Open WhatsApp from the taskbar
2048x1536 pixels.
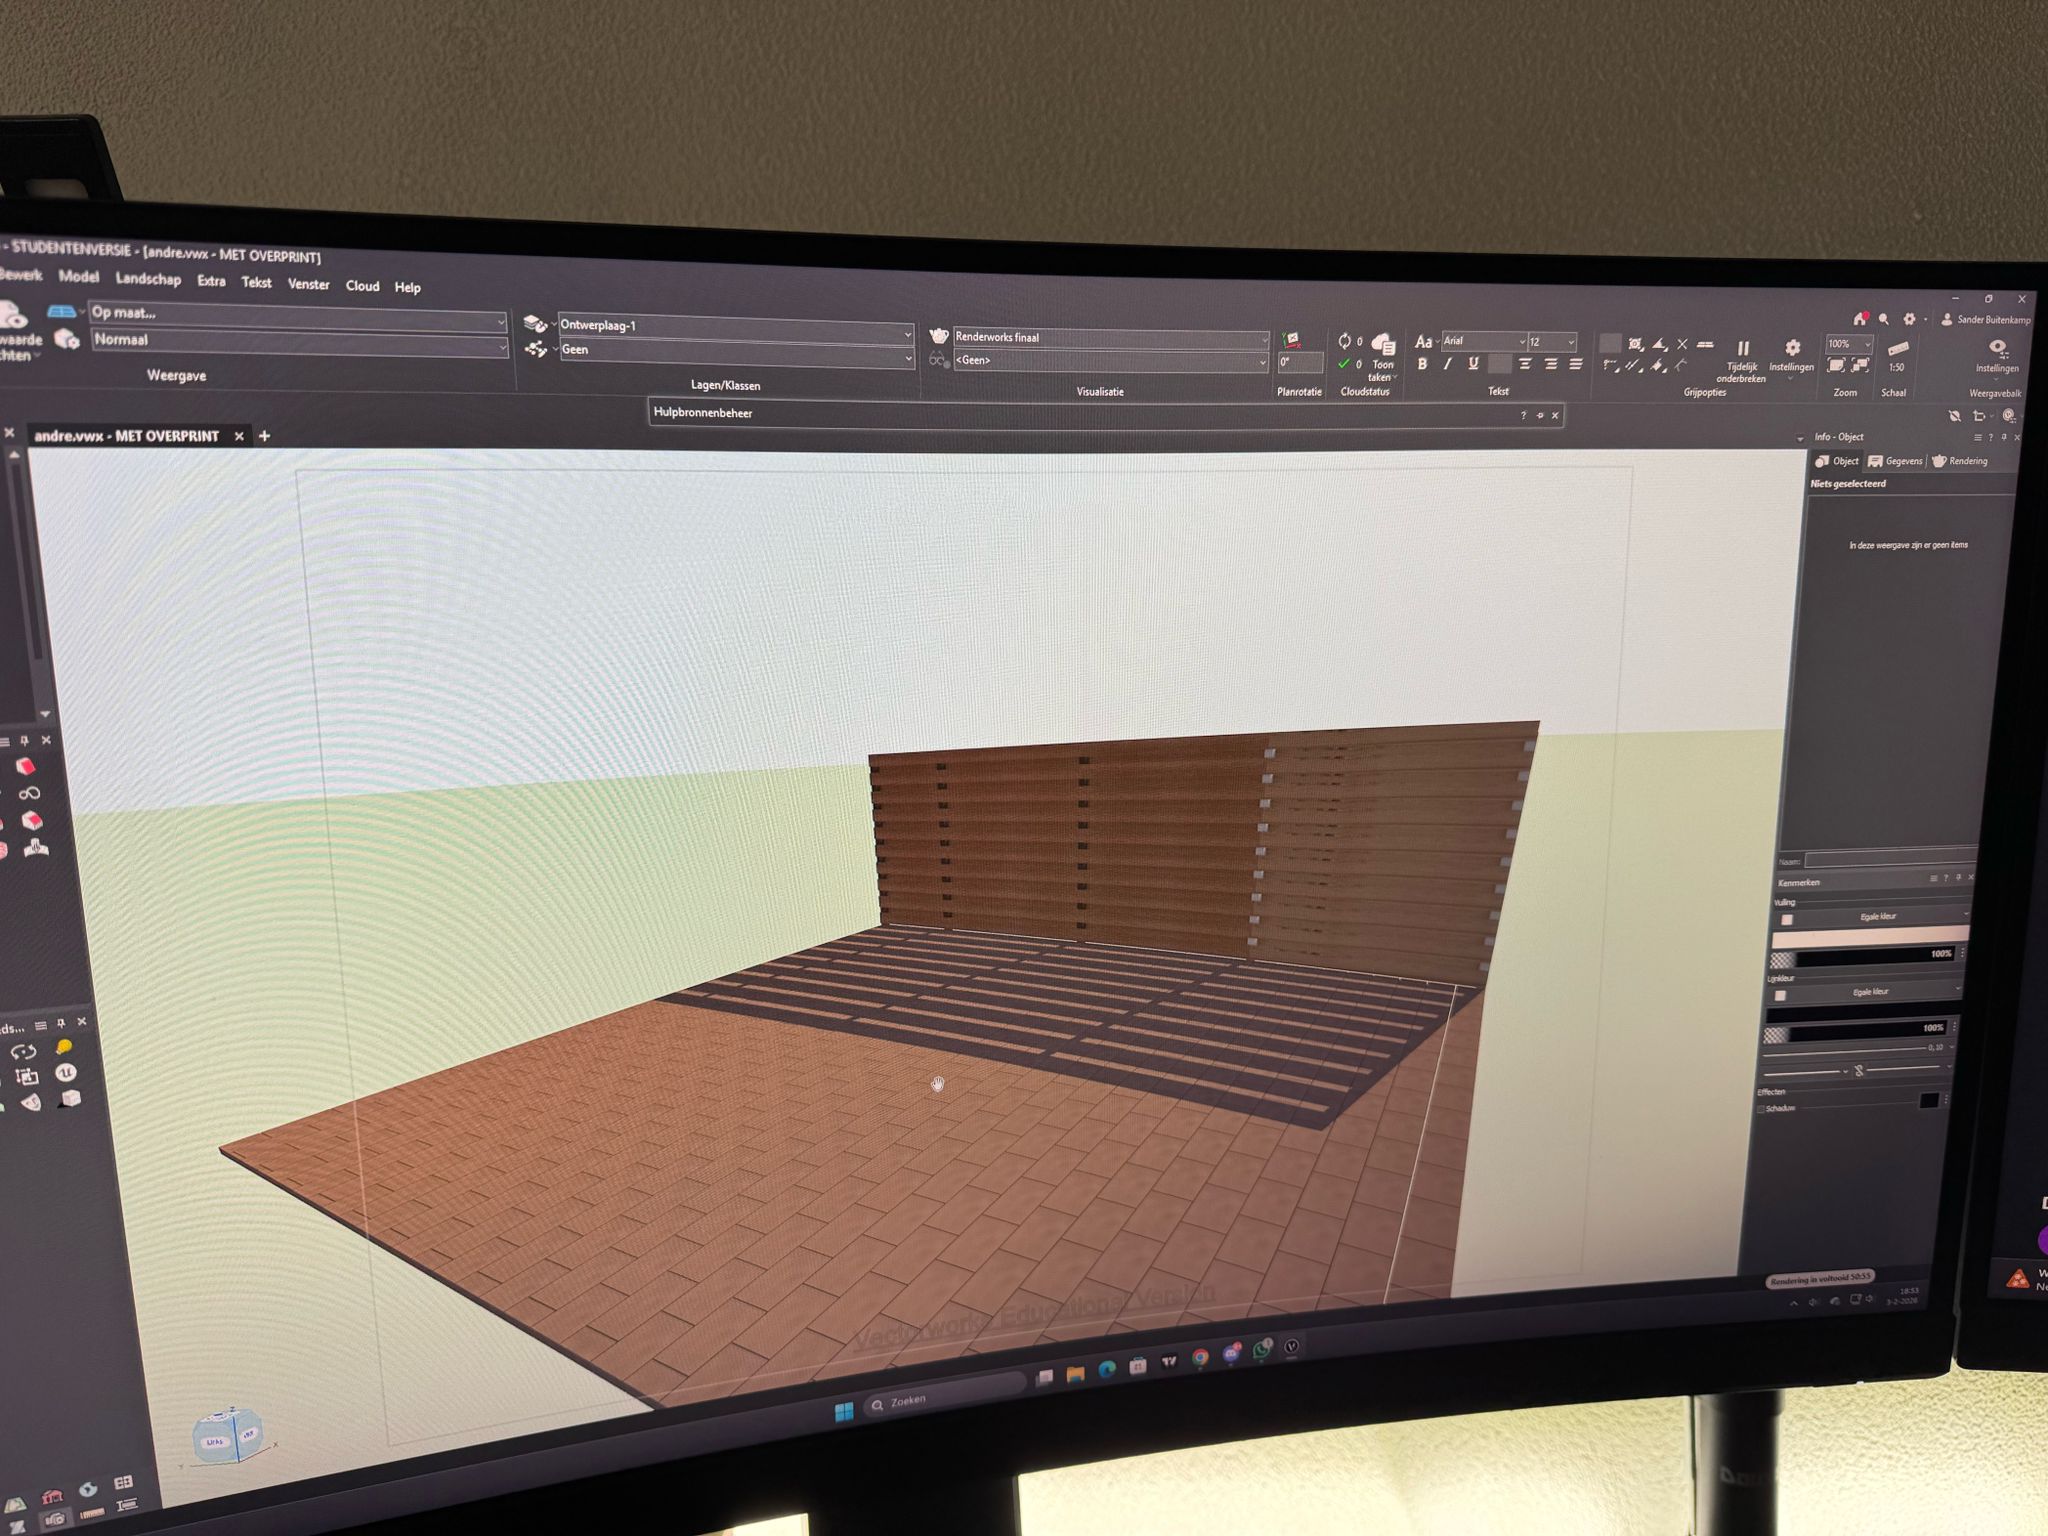1262,1349
